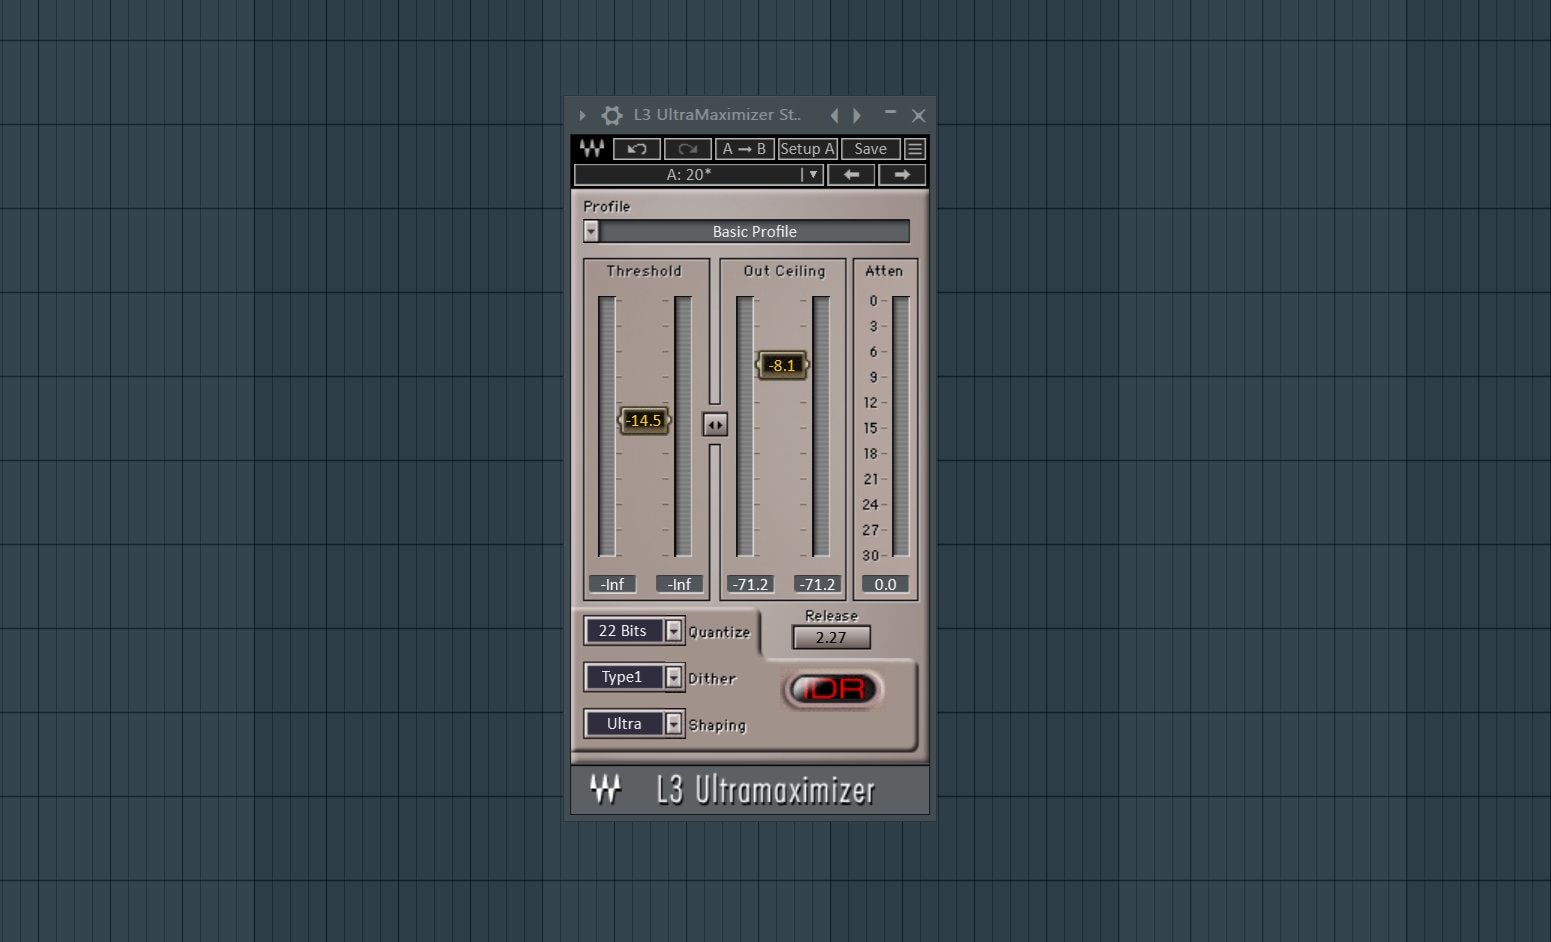This screenshot has height=942, width=1551.
Task: Open the A: 20* preset dropdown
Action: (x=698, y=175)
